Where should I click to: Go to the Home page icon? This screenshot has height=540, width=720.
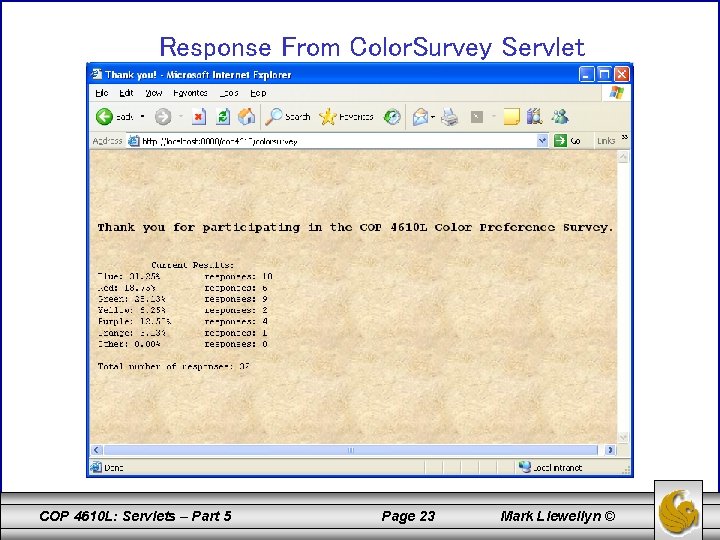[247, 117]
